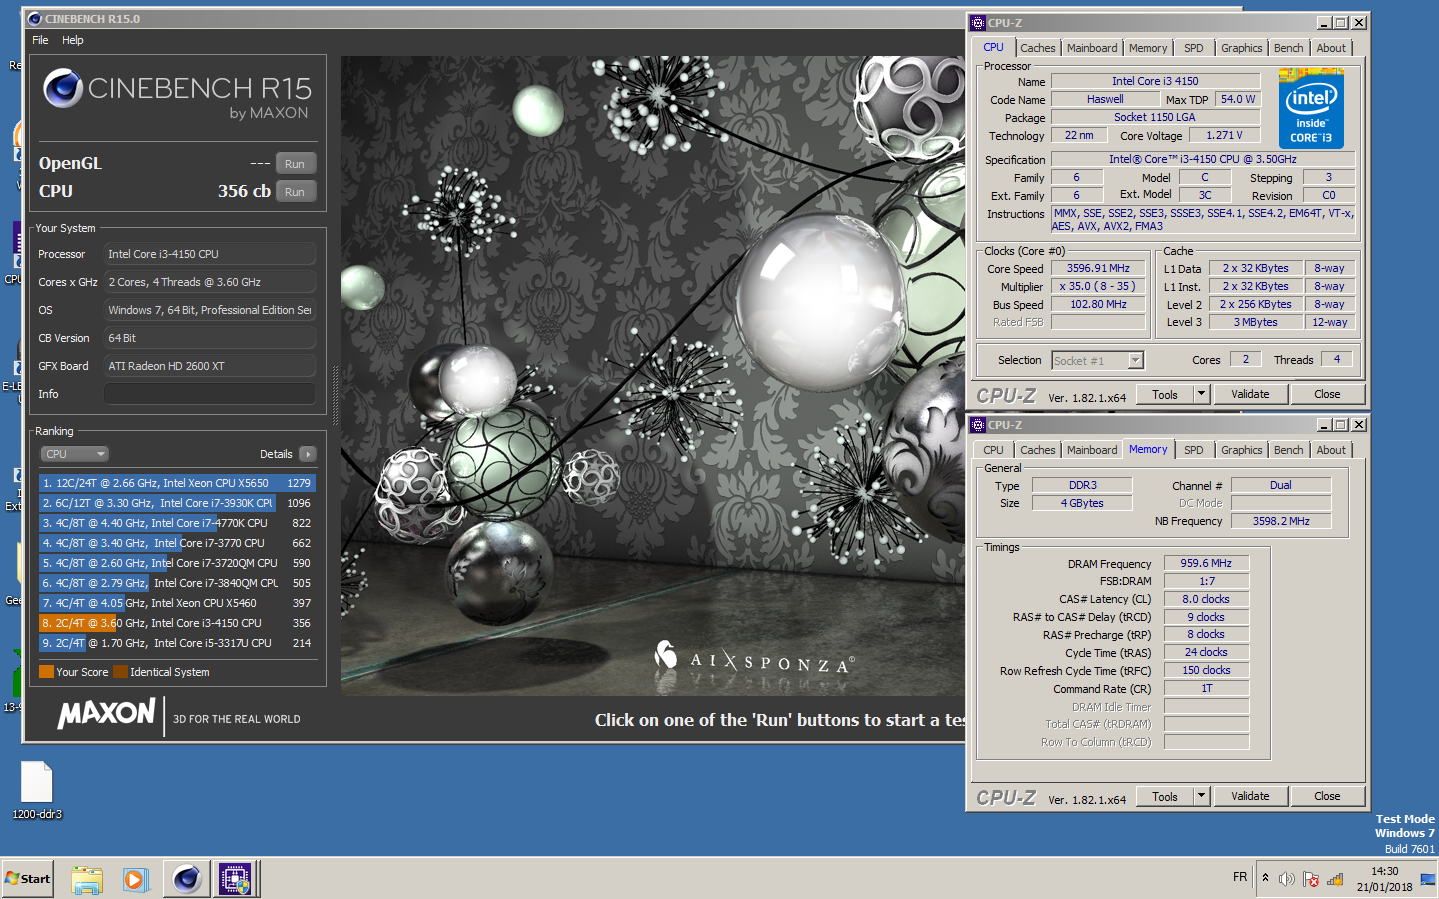Click Close button in top CPU-Z window
This screenshot has height=899, width=1439.
point(1327,395)
